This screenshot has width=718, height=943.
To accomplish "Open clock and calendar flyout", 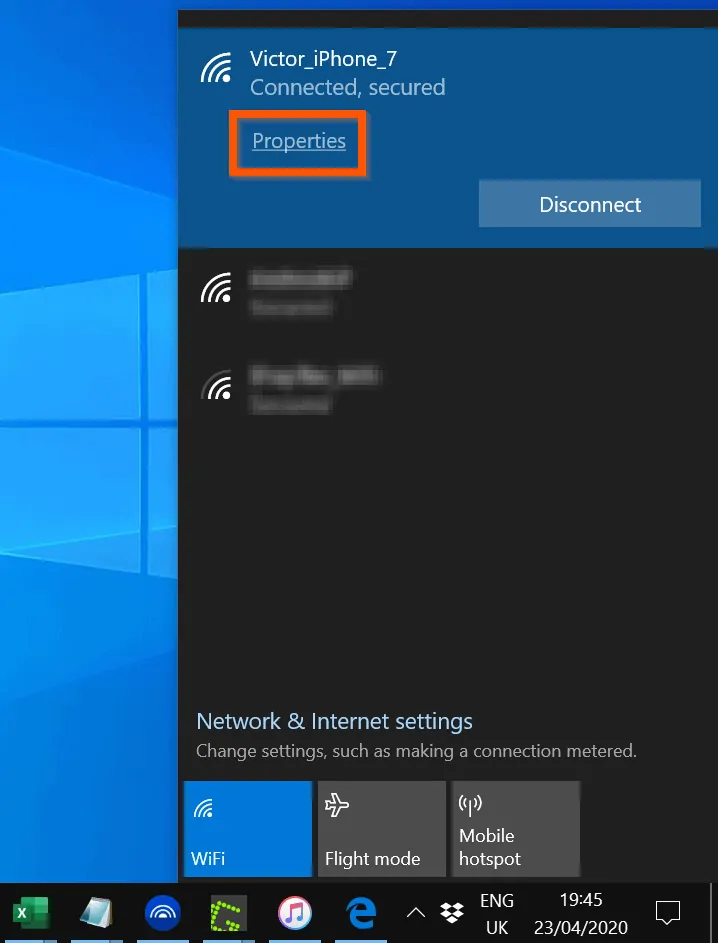I will pyautogui.click(x=581, y=912).
